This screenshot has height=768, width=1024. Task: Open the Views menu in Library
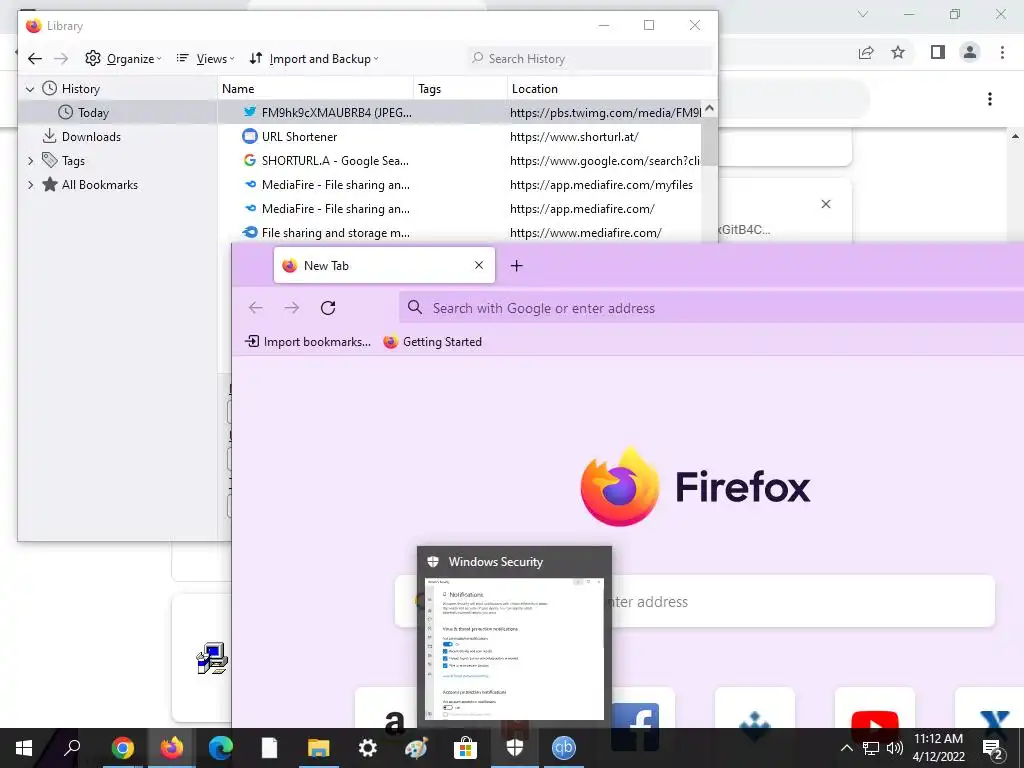(x=205, y=59)
